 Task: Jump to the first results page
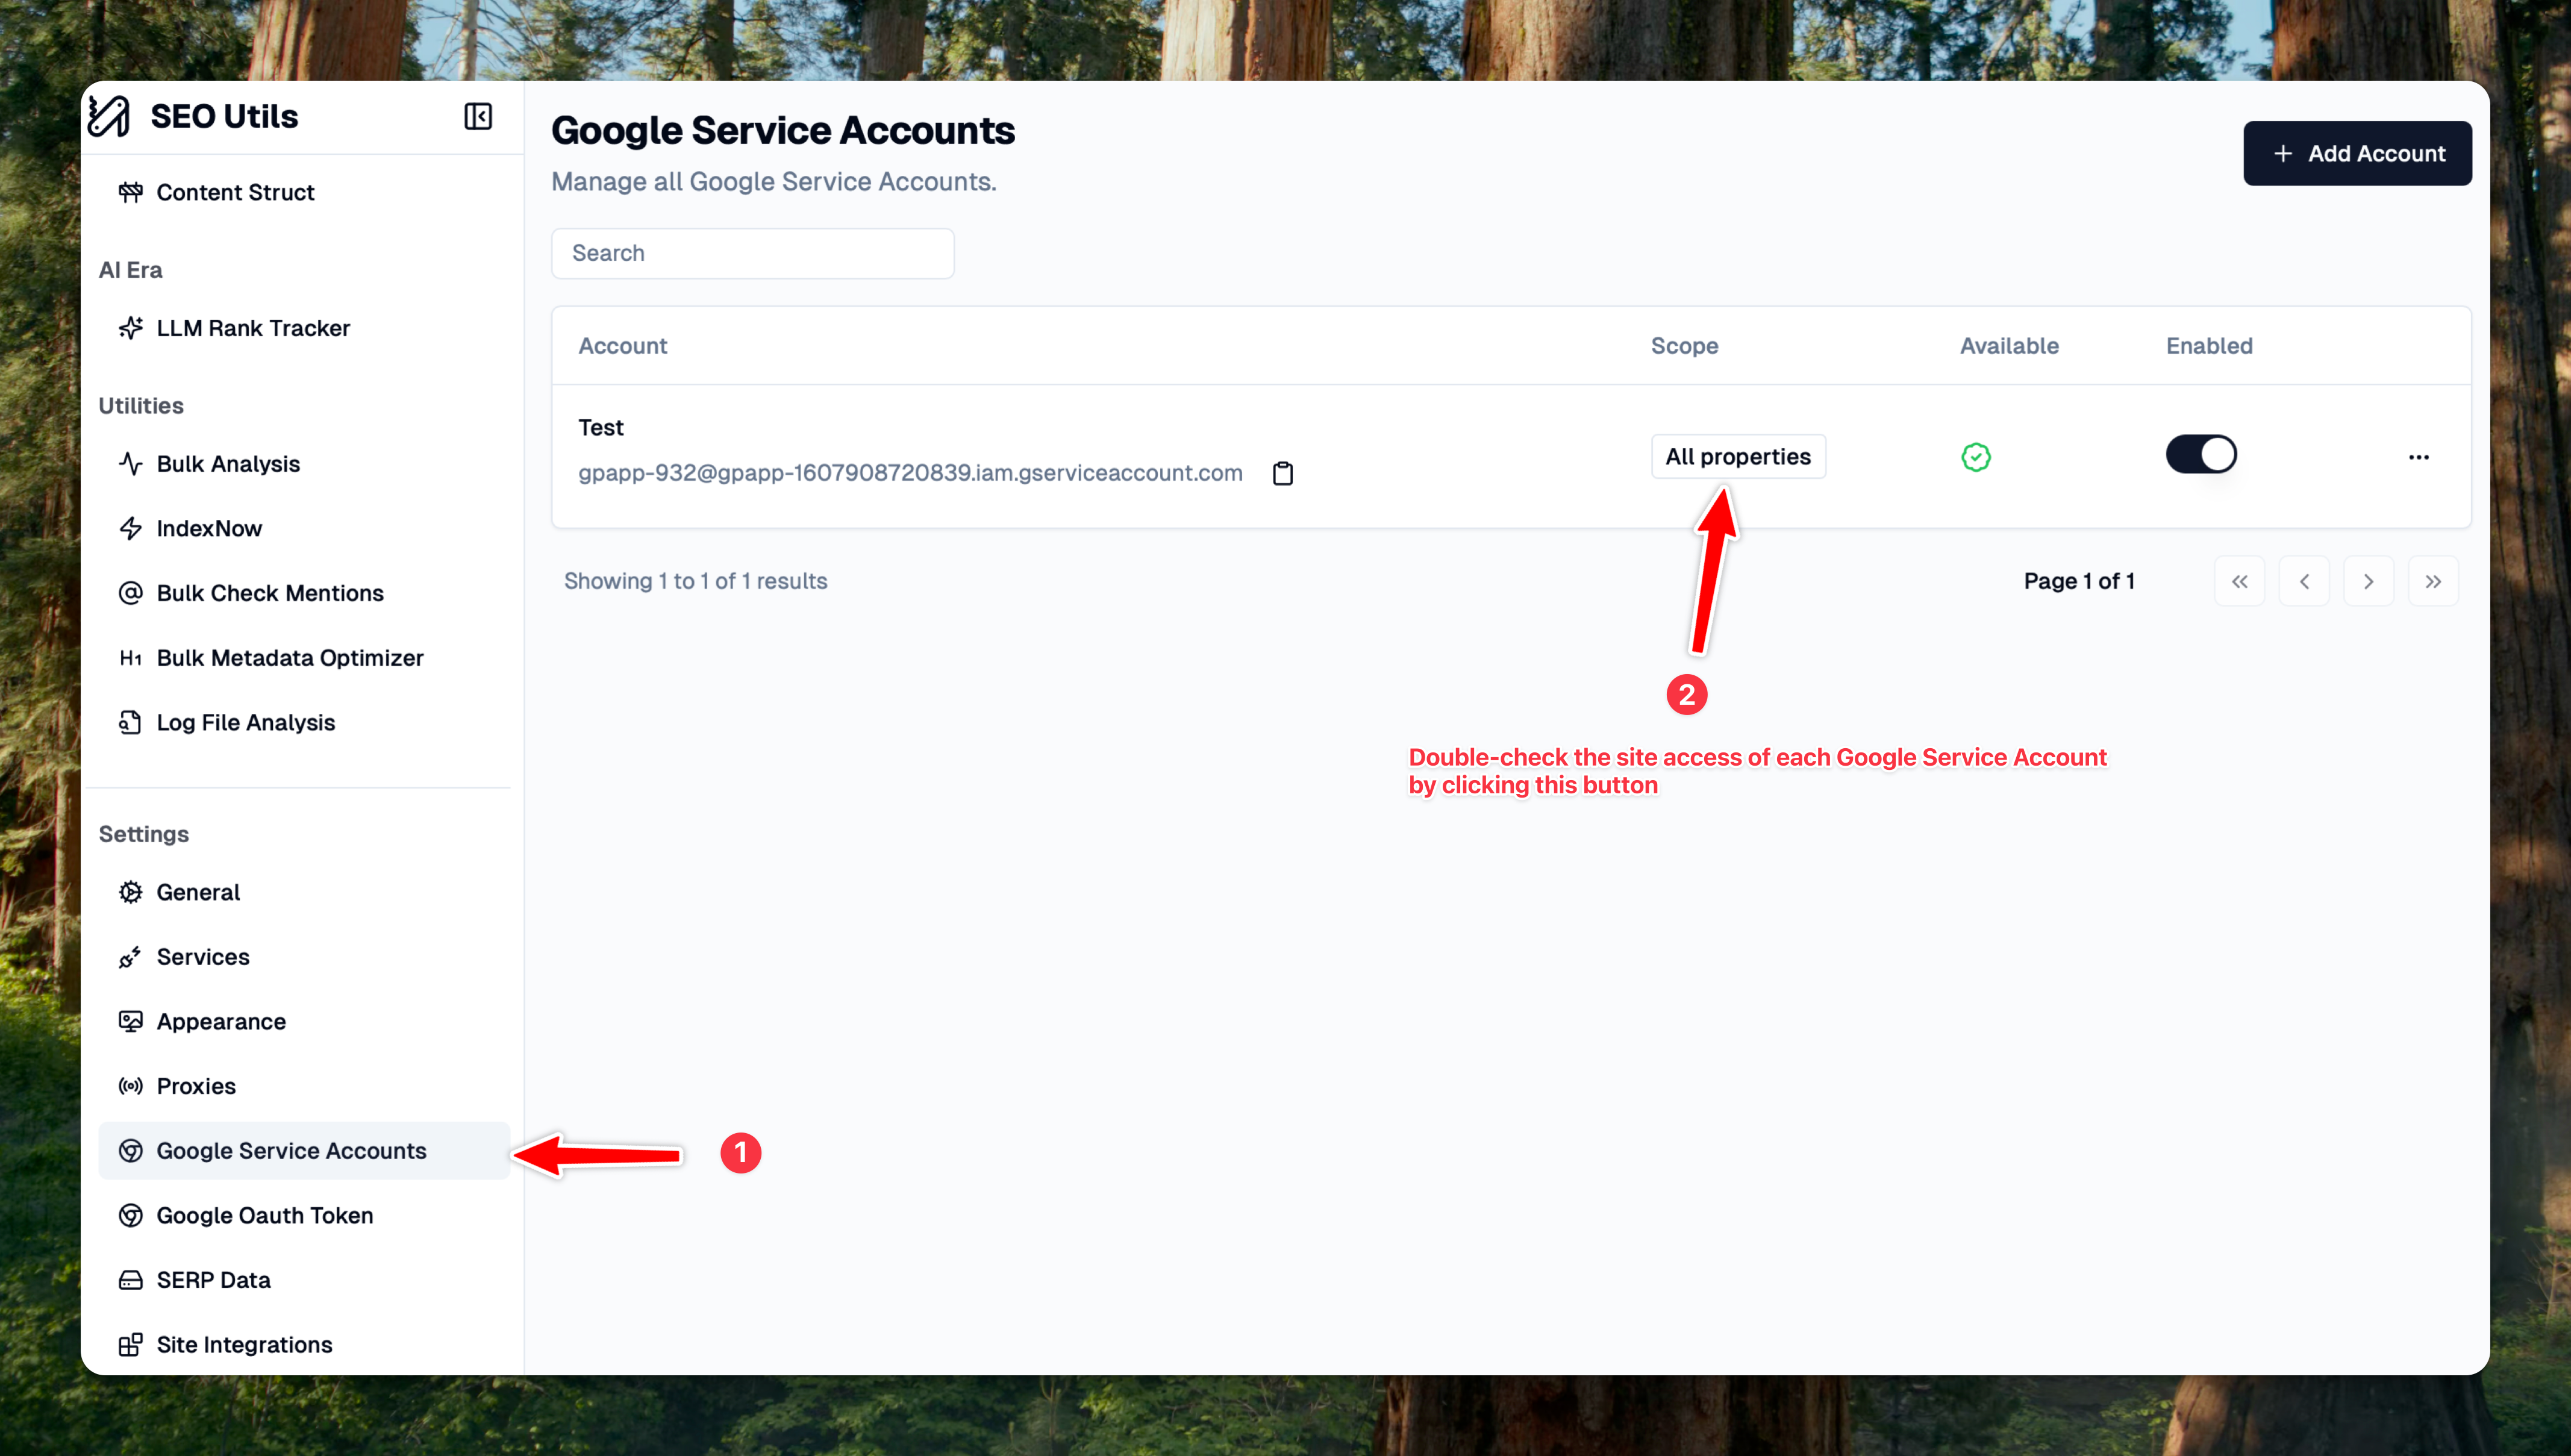2239,581
